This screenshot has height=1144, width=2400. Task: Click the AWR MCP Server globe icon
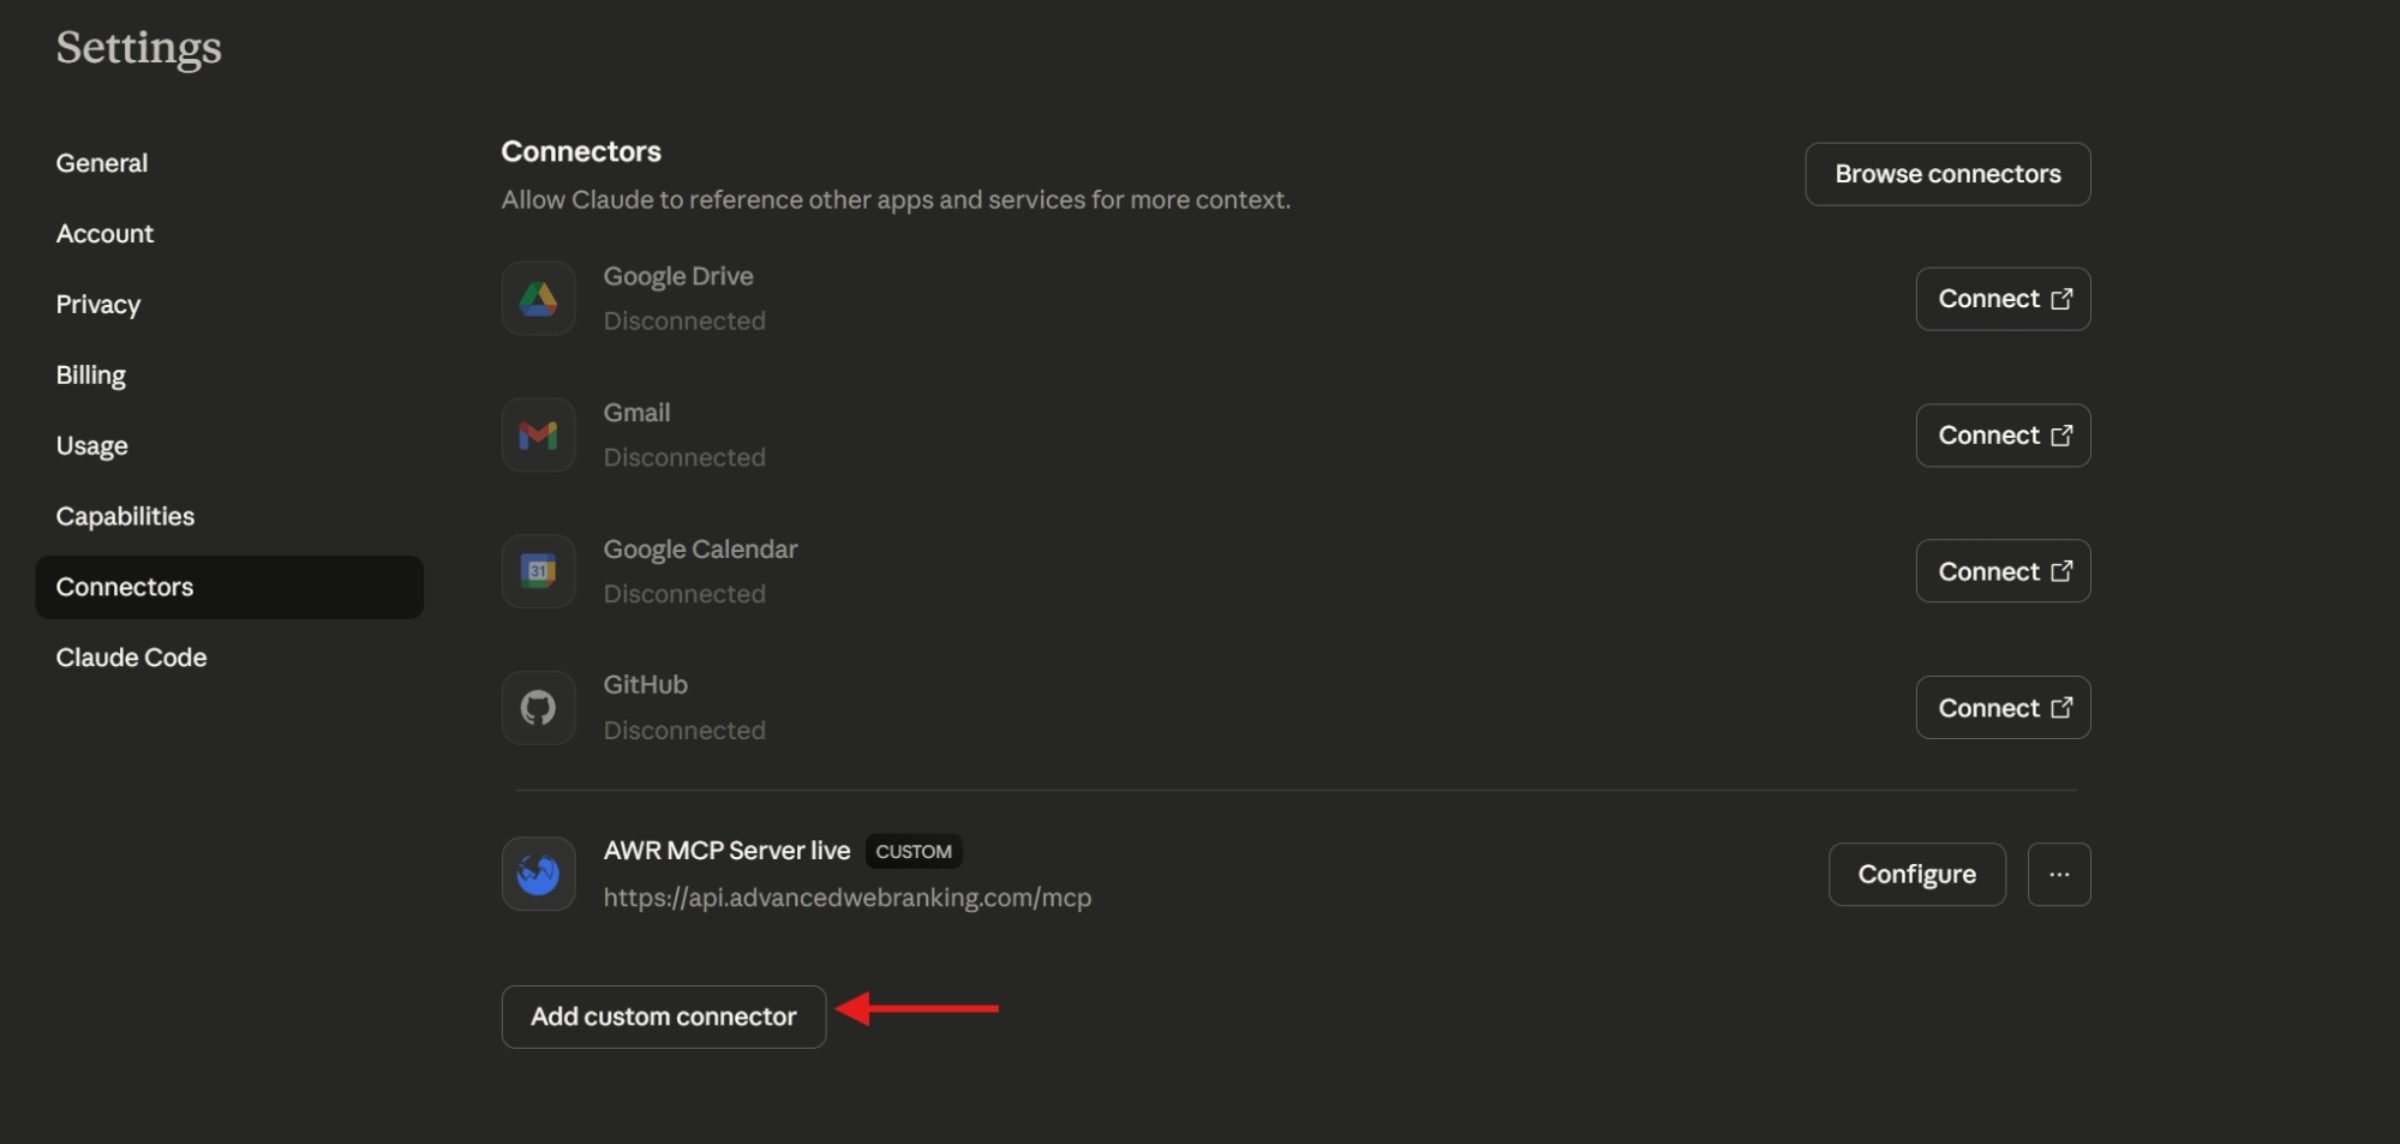[537, 873]
